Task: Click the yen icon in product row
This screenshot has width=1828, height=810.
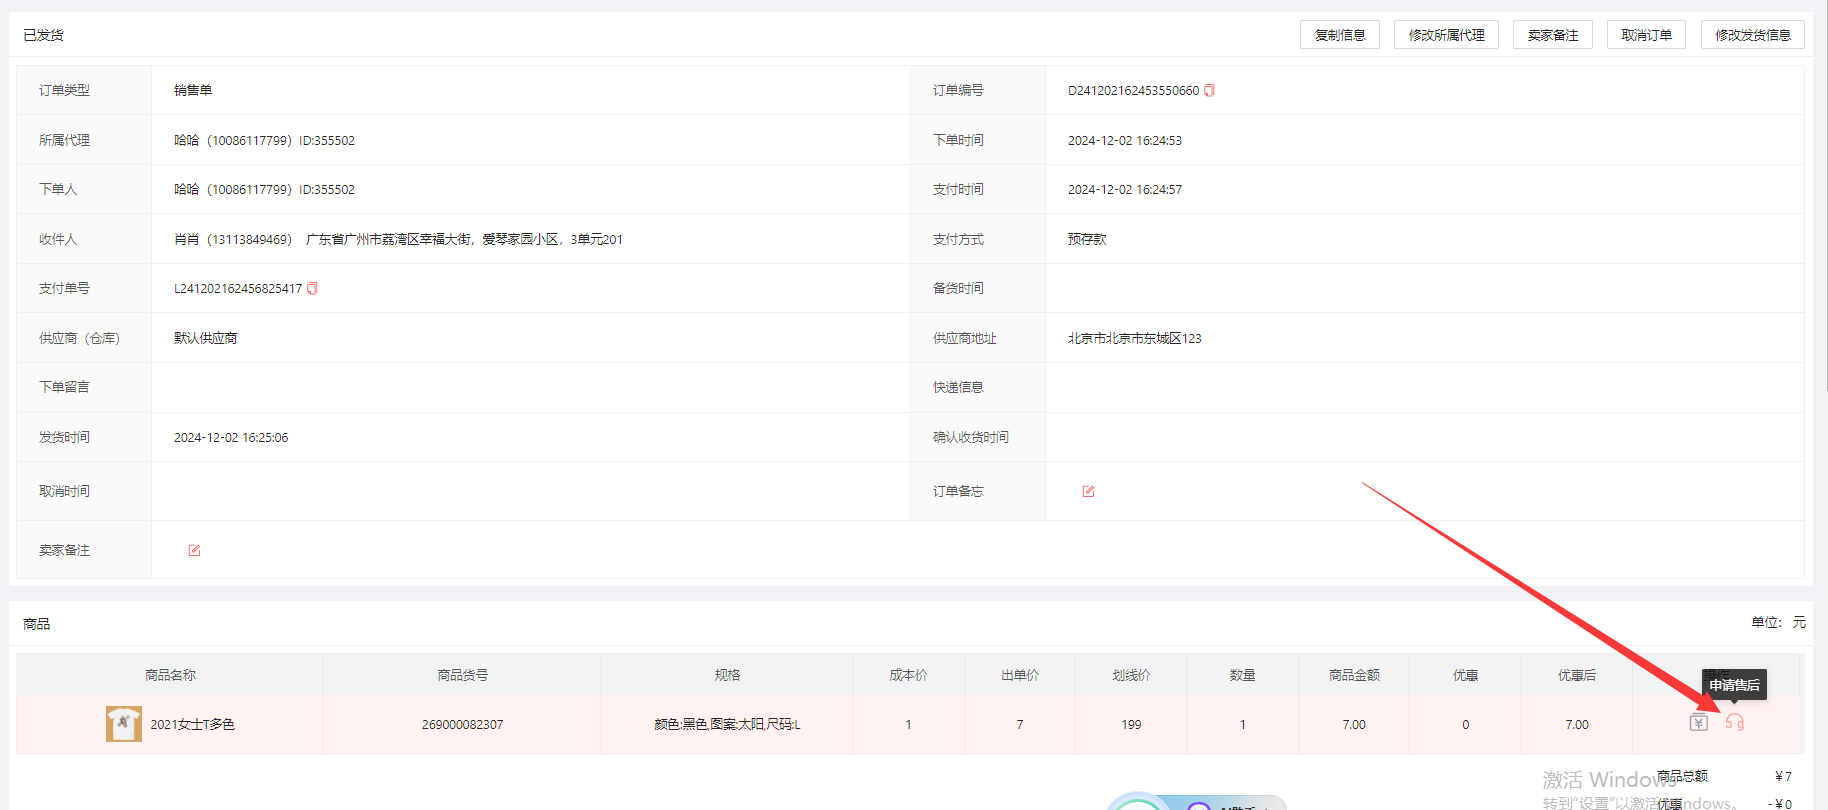Action: pyautogui.click(x=1698, y=723)
